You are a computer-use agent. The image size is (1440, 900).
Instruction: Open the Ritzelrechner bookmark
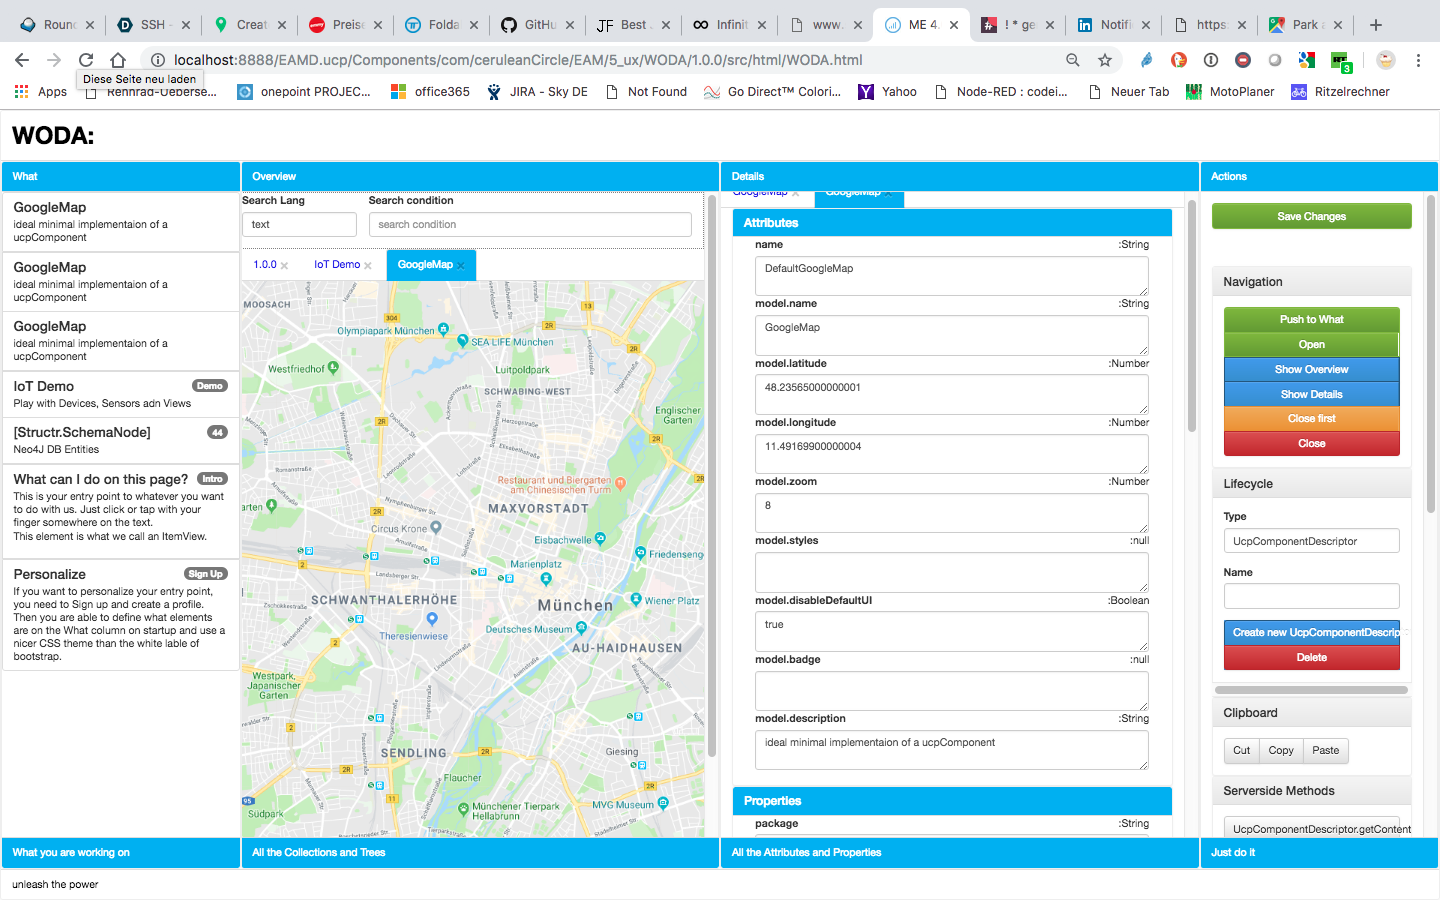[1340, 91]
